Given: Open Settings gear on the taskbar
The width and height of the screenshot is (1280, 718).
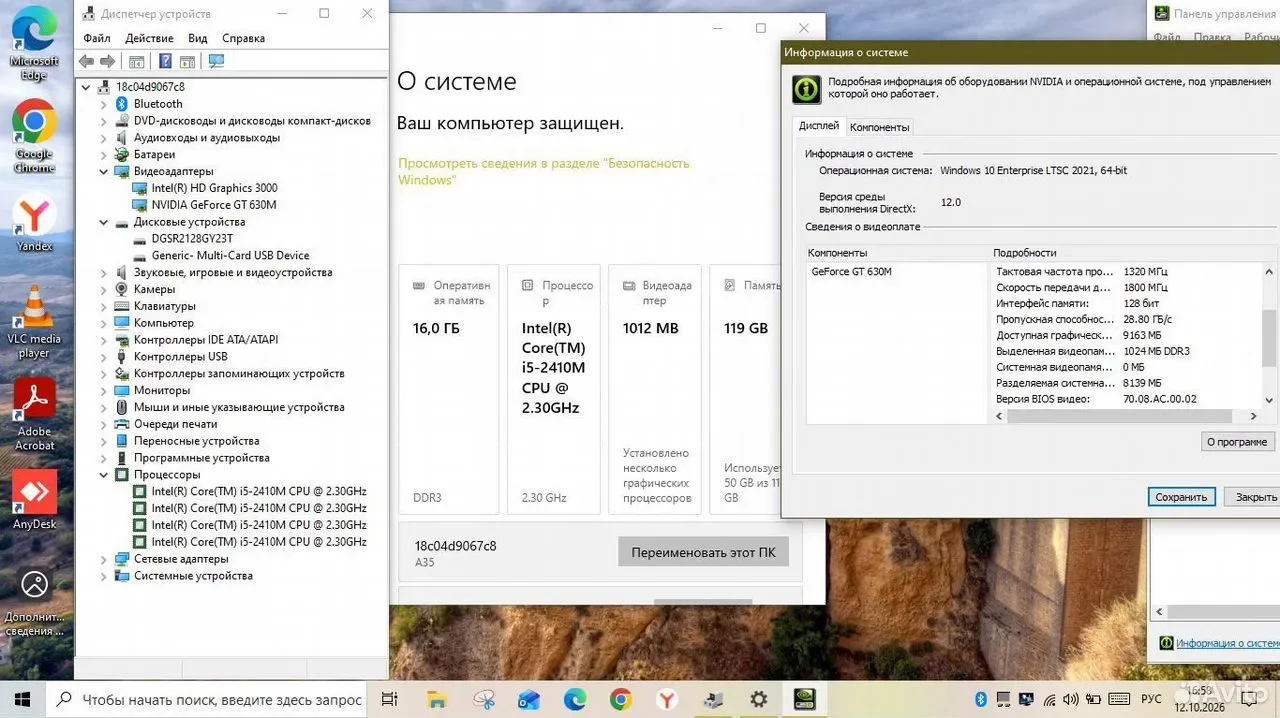Looking at the screenshot, I should coord(759,699).
